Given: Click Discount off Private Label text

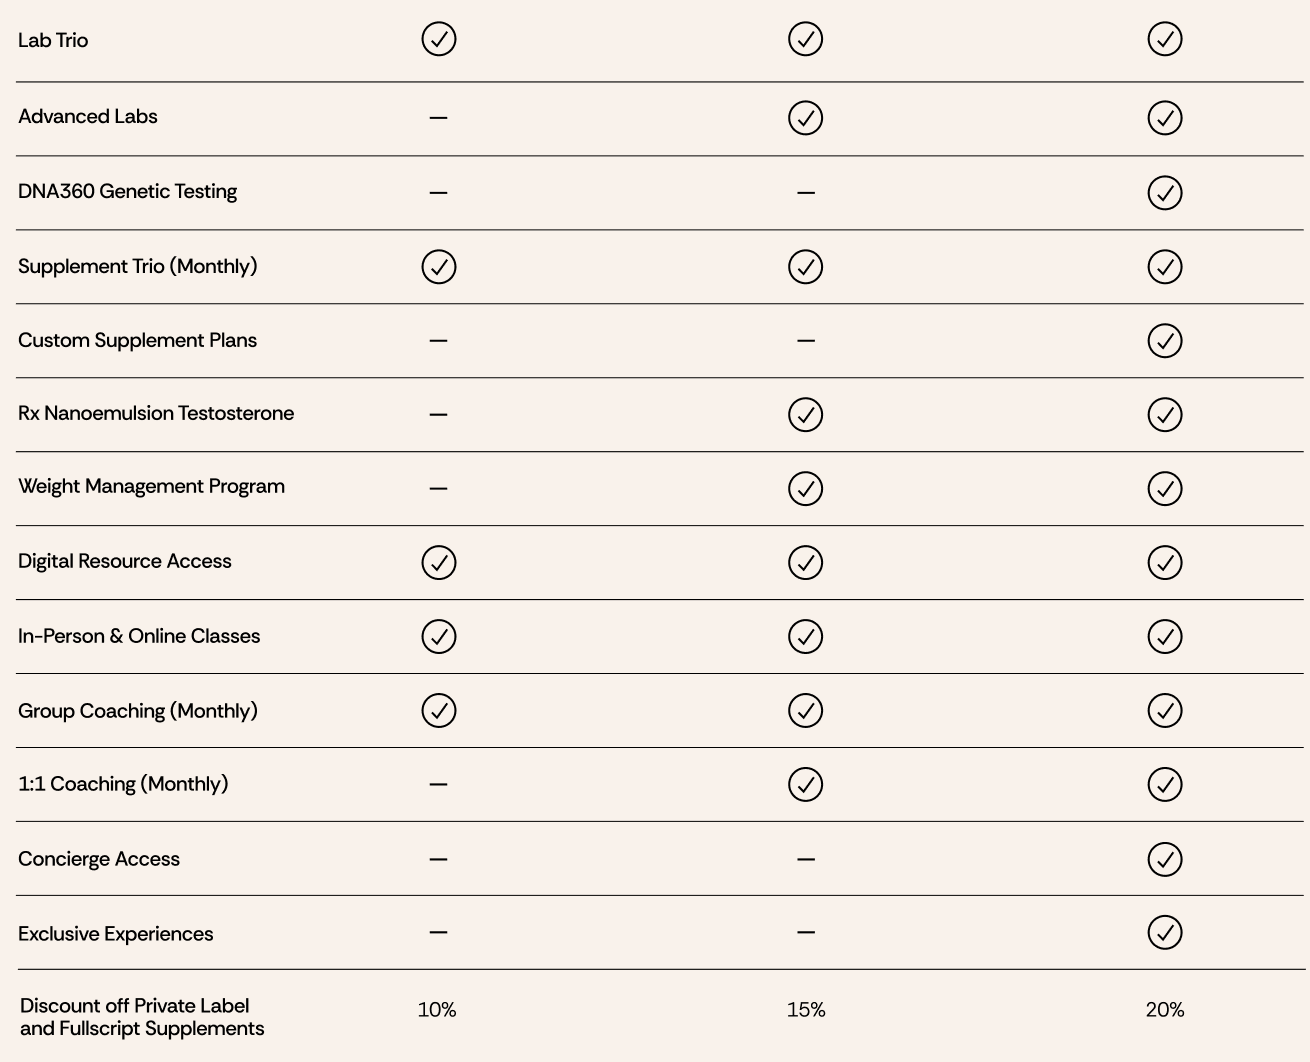Looking at the screenshot, I should [135, 1006].
